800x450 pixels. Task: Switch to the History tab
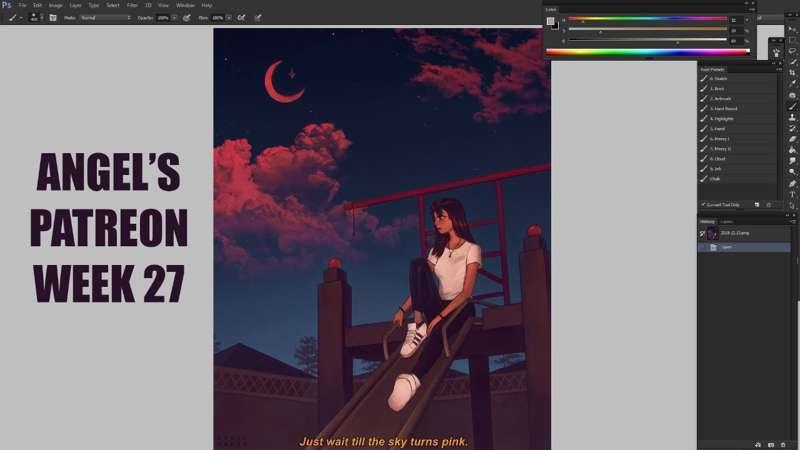coord(707,221)
